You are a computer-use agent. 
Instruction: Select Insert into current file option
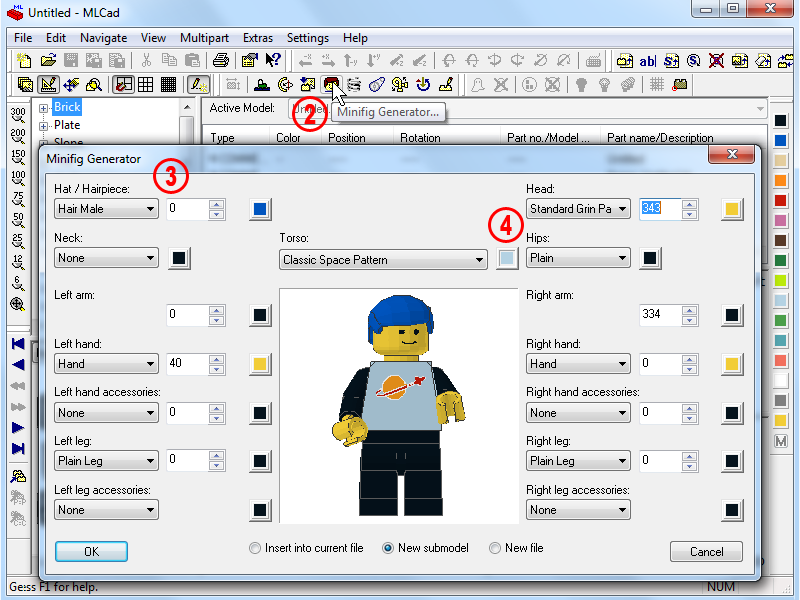tap(306, 548)
